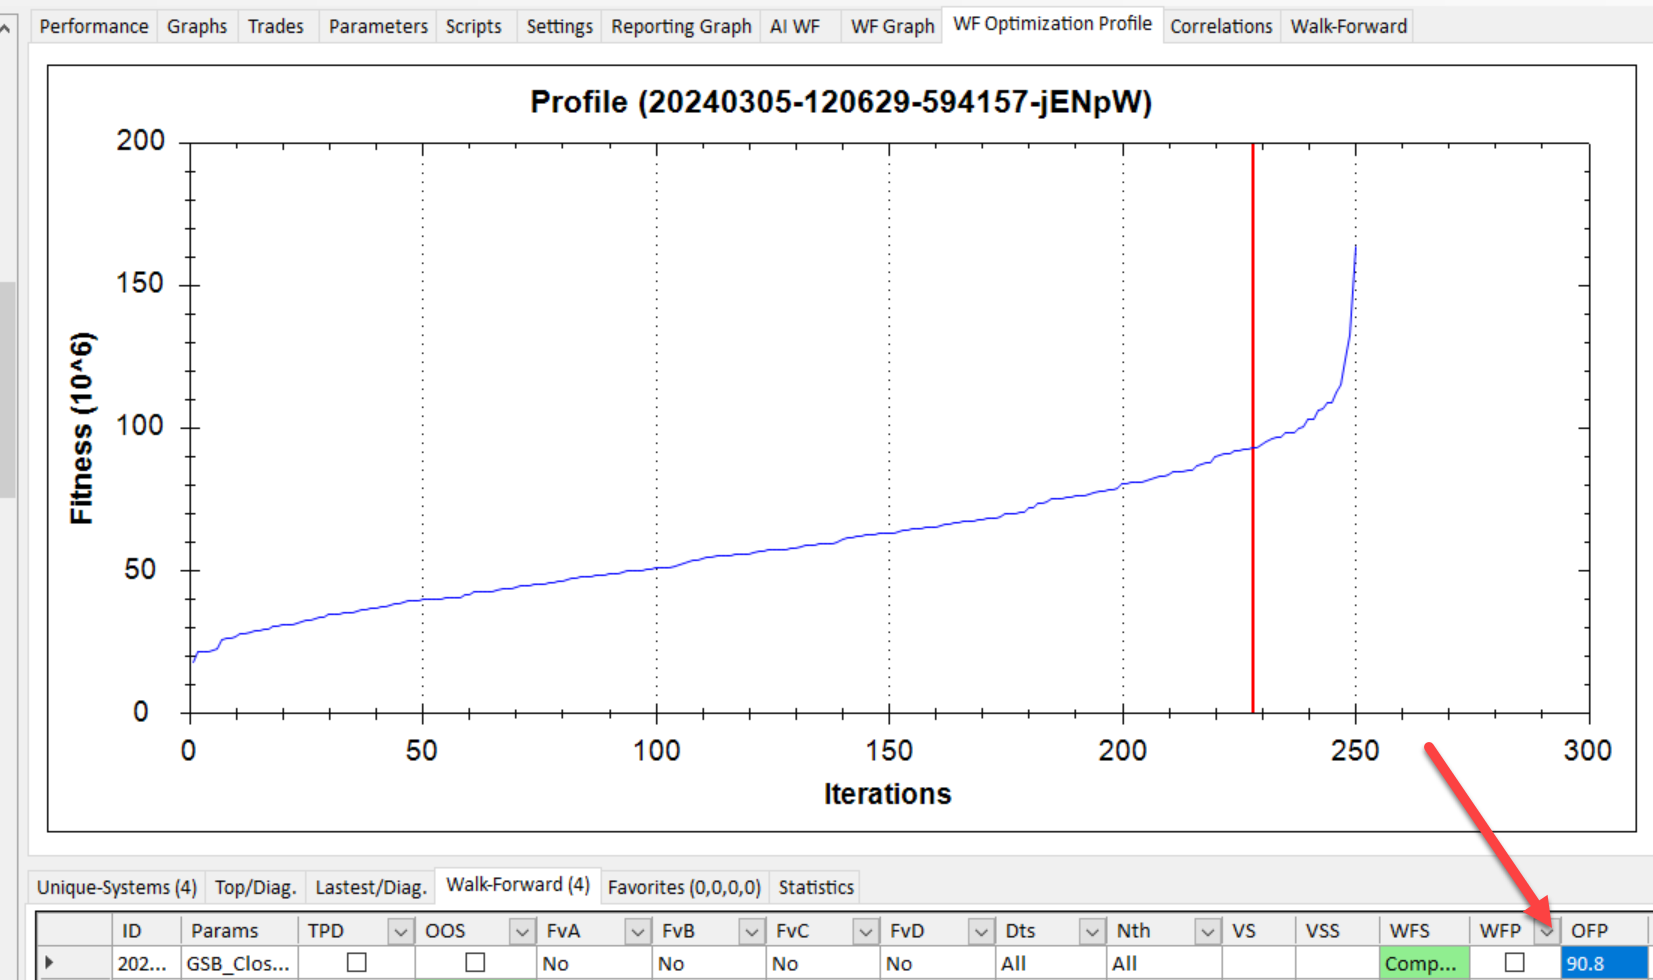Toggle the WFP checkbox in first row
Screen dimensions: 1653x980
1514,962
